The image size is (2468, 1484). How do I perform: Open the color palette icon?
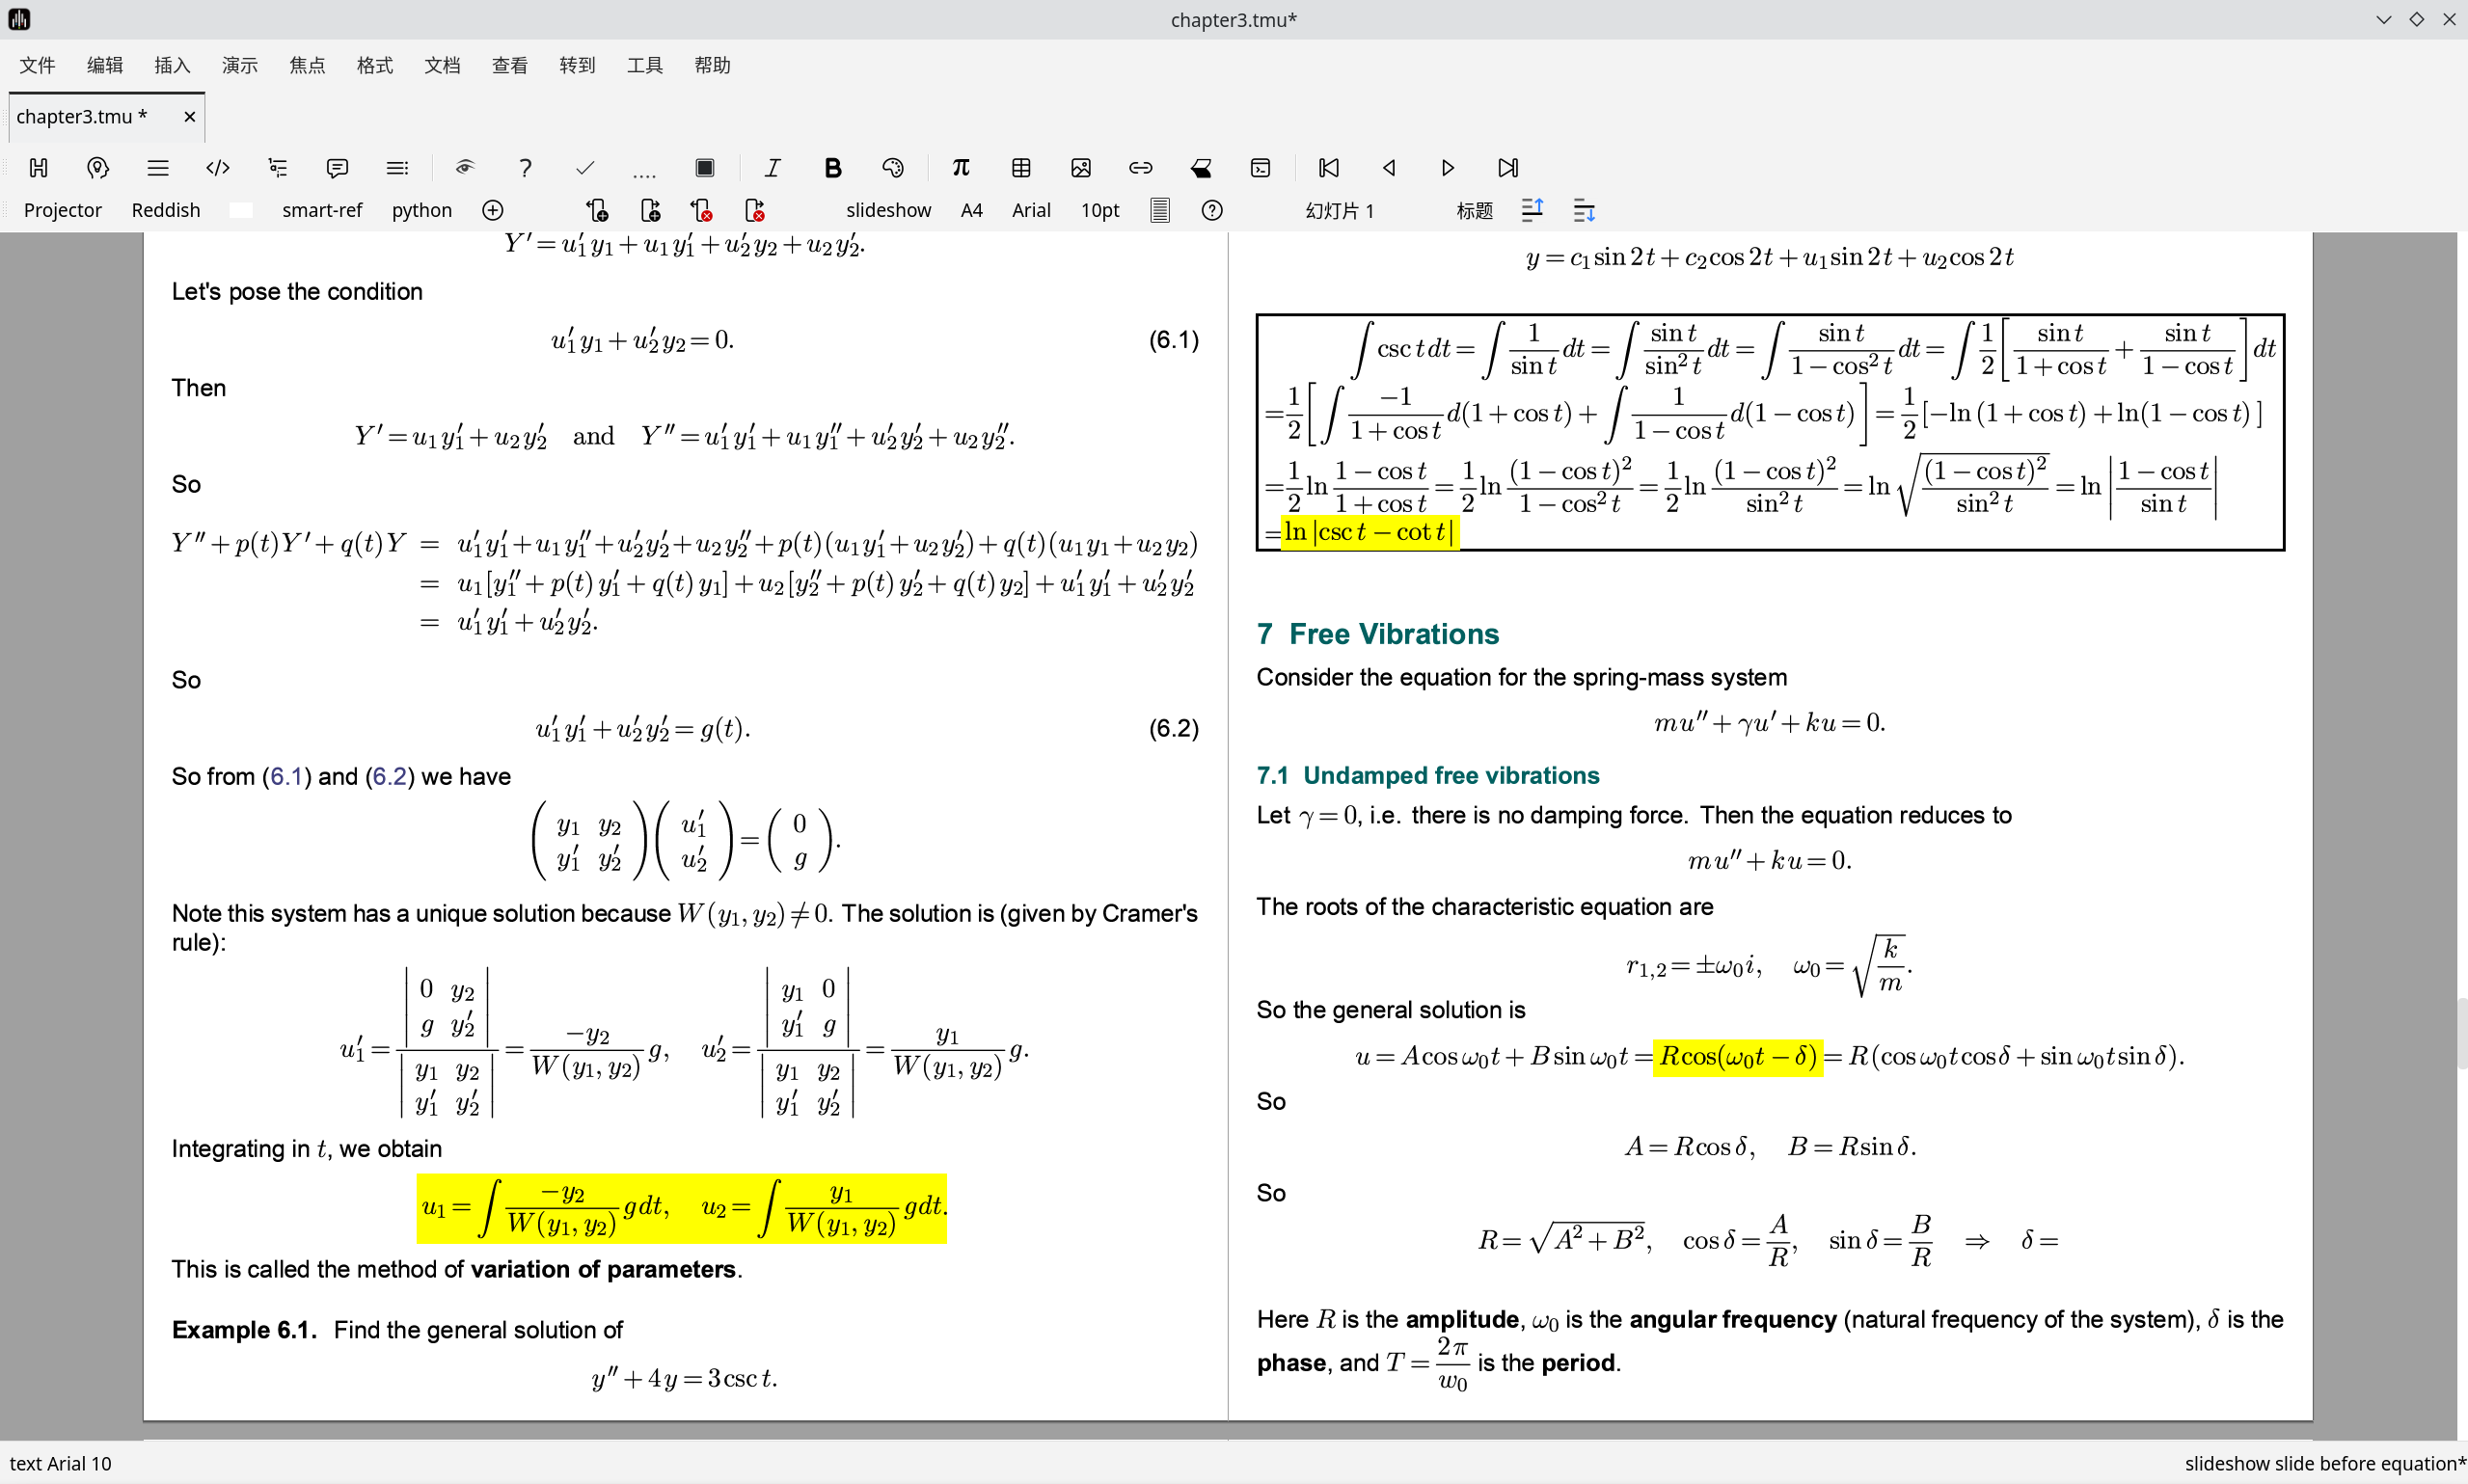(893, 168)
